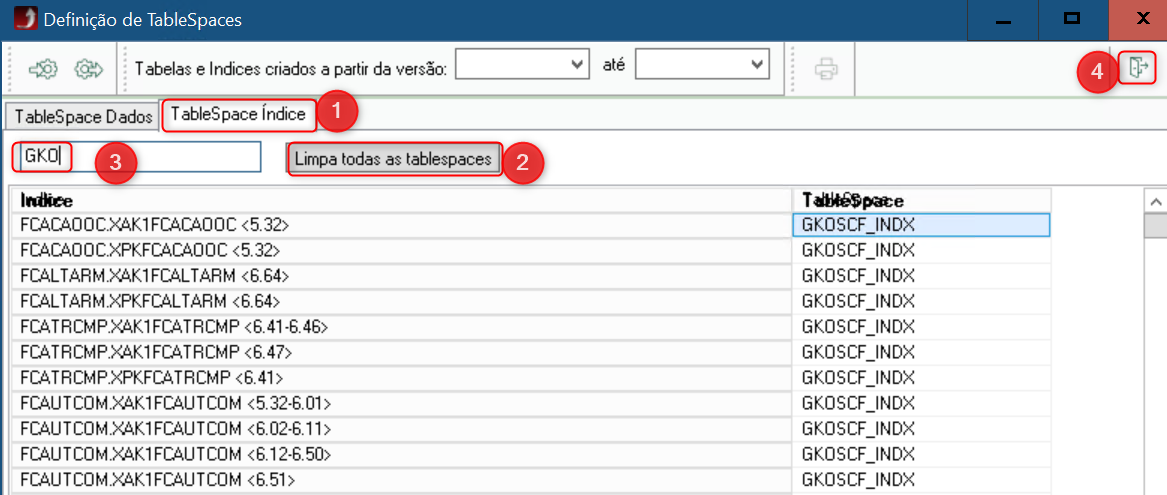Click the gear icon with the outgoing arrow

click(x=89, y=69)
